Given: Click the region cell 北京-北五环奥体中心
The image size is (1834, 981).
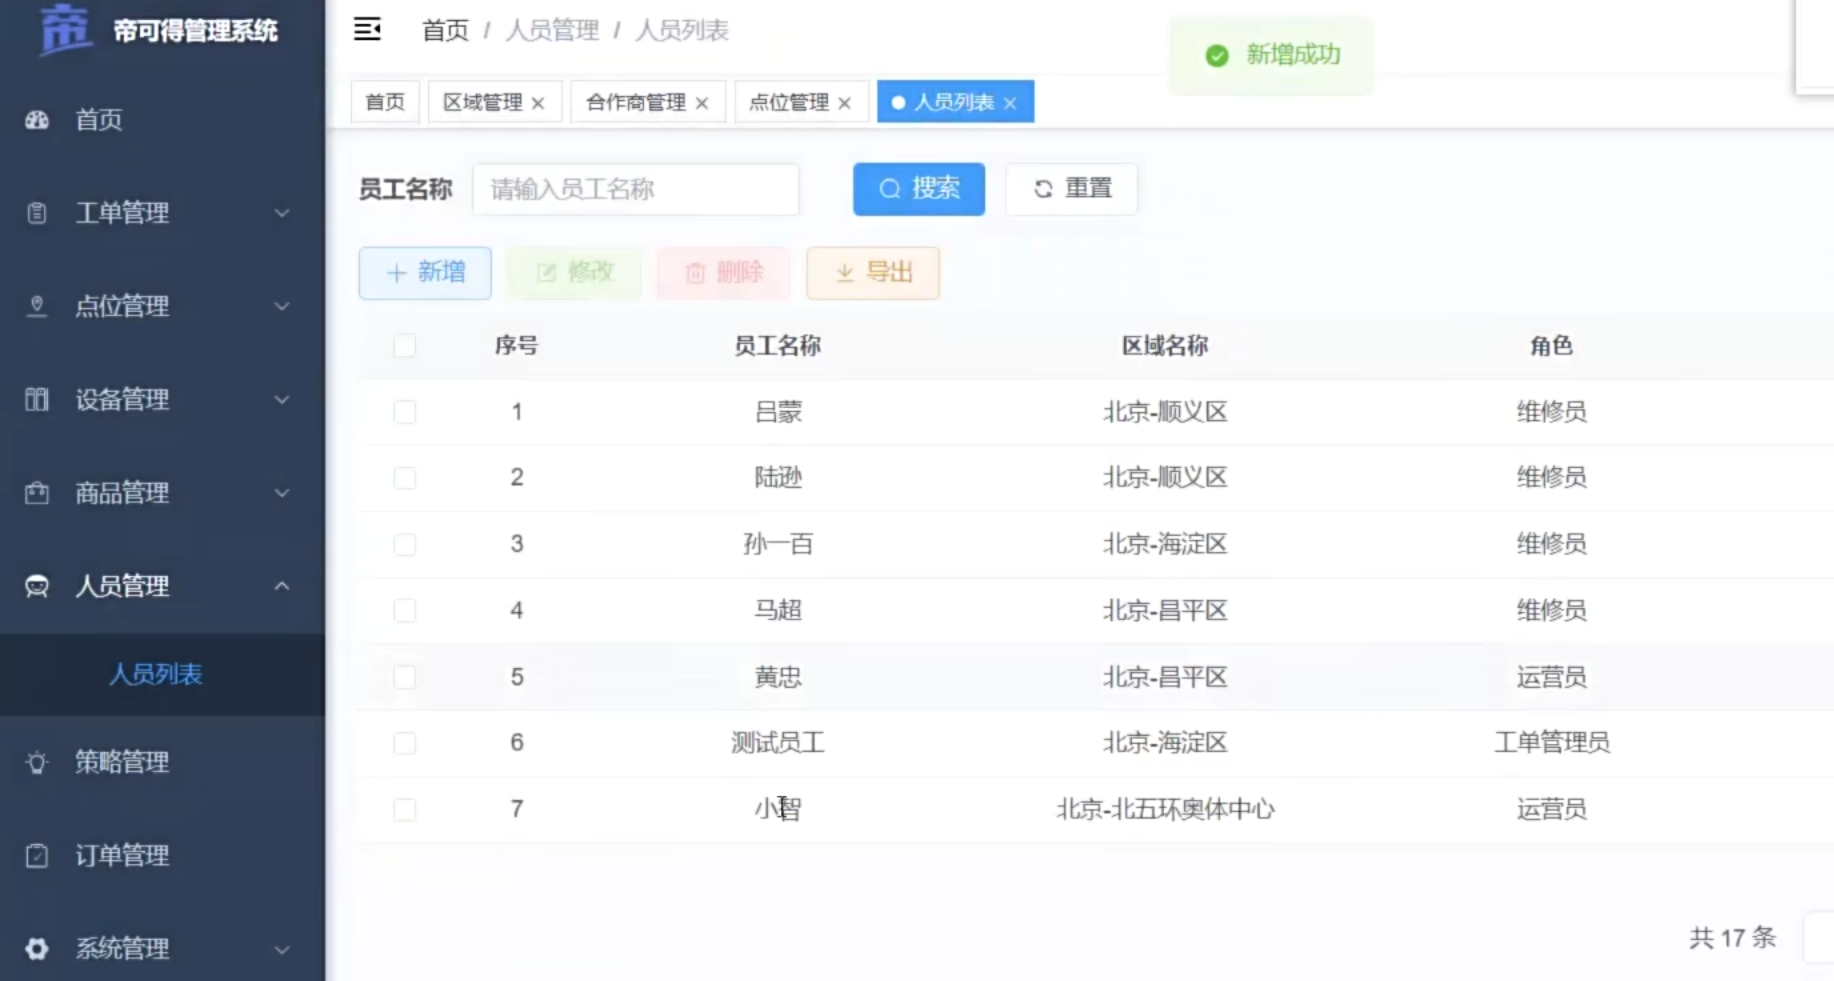Looking at the screenshot, I should click(x=1165, y=809).
